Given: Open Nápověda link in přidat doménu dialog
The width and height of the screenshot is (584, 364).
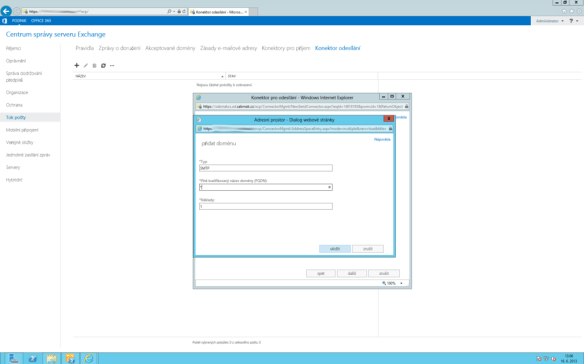Looking at the screenshot, I should tap(382, 139).
